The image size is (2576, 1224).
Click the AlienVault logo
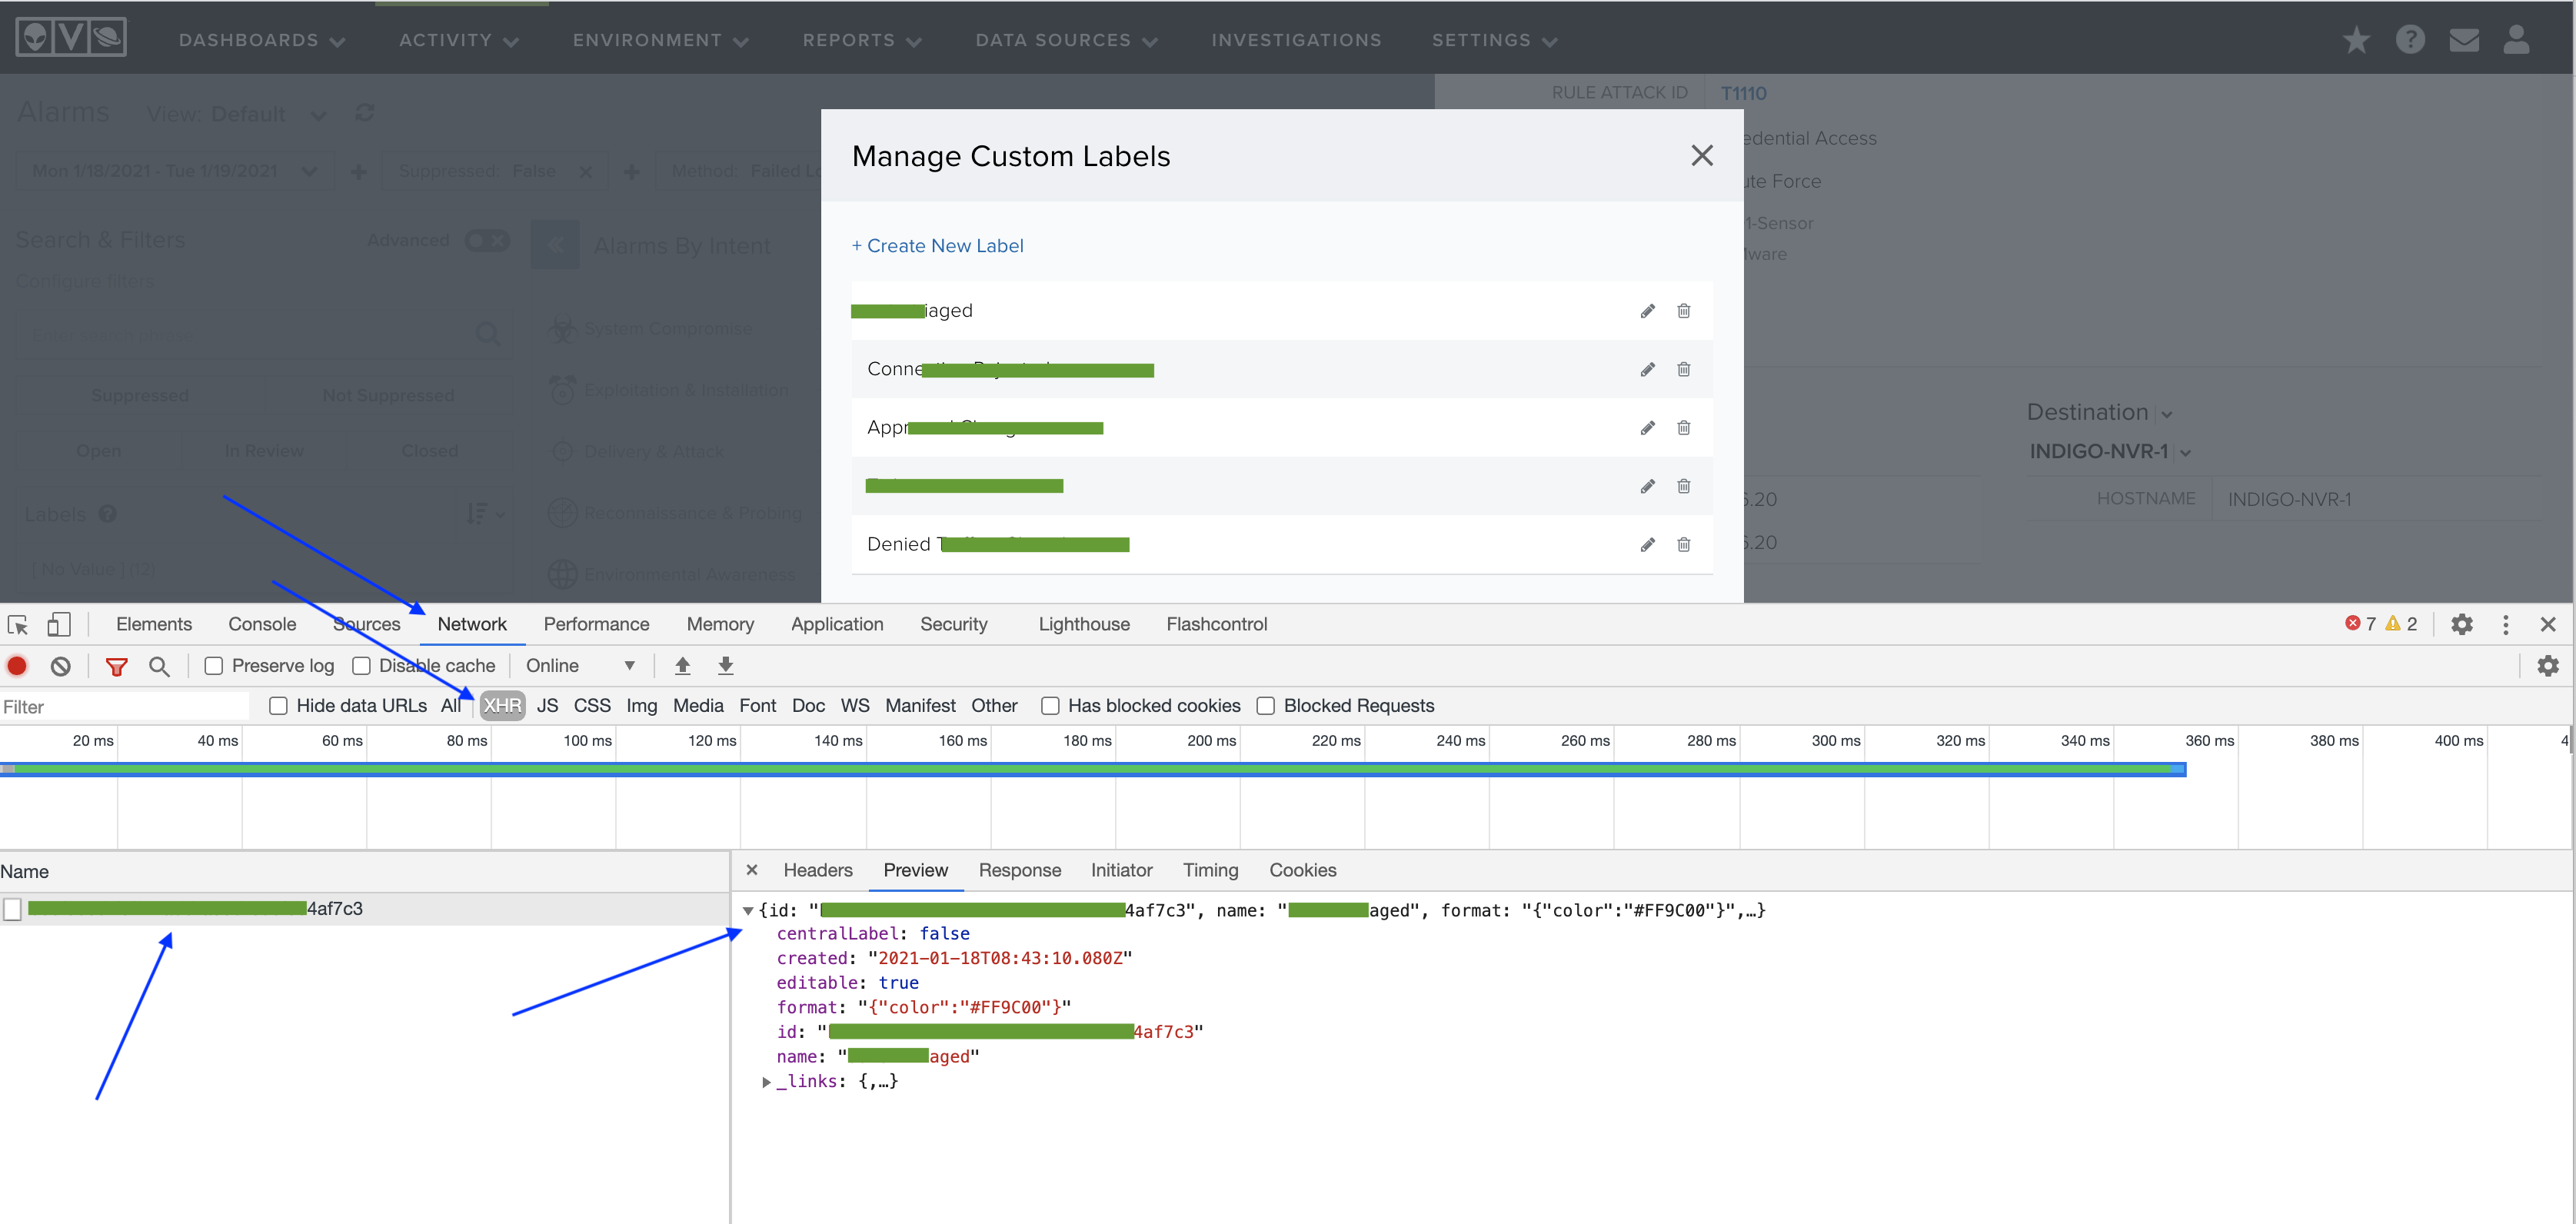pyautogui.click(x=71, y=38)
